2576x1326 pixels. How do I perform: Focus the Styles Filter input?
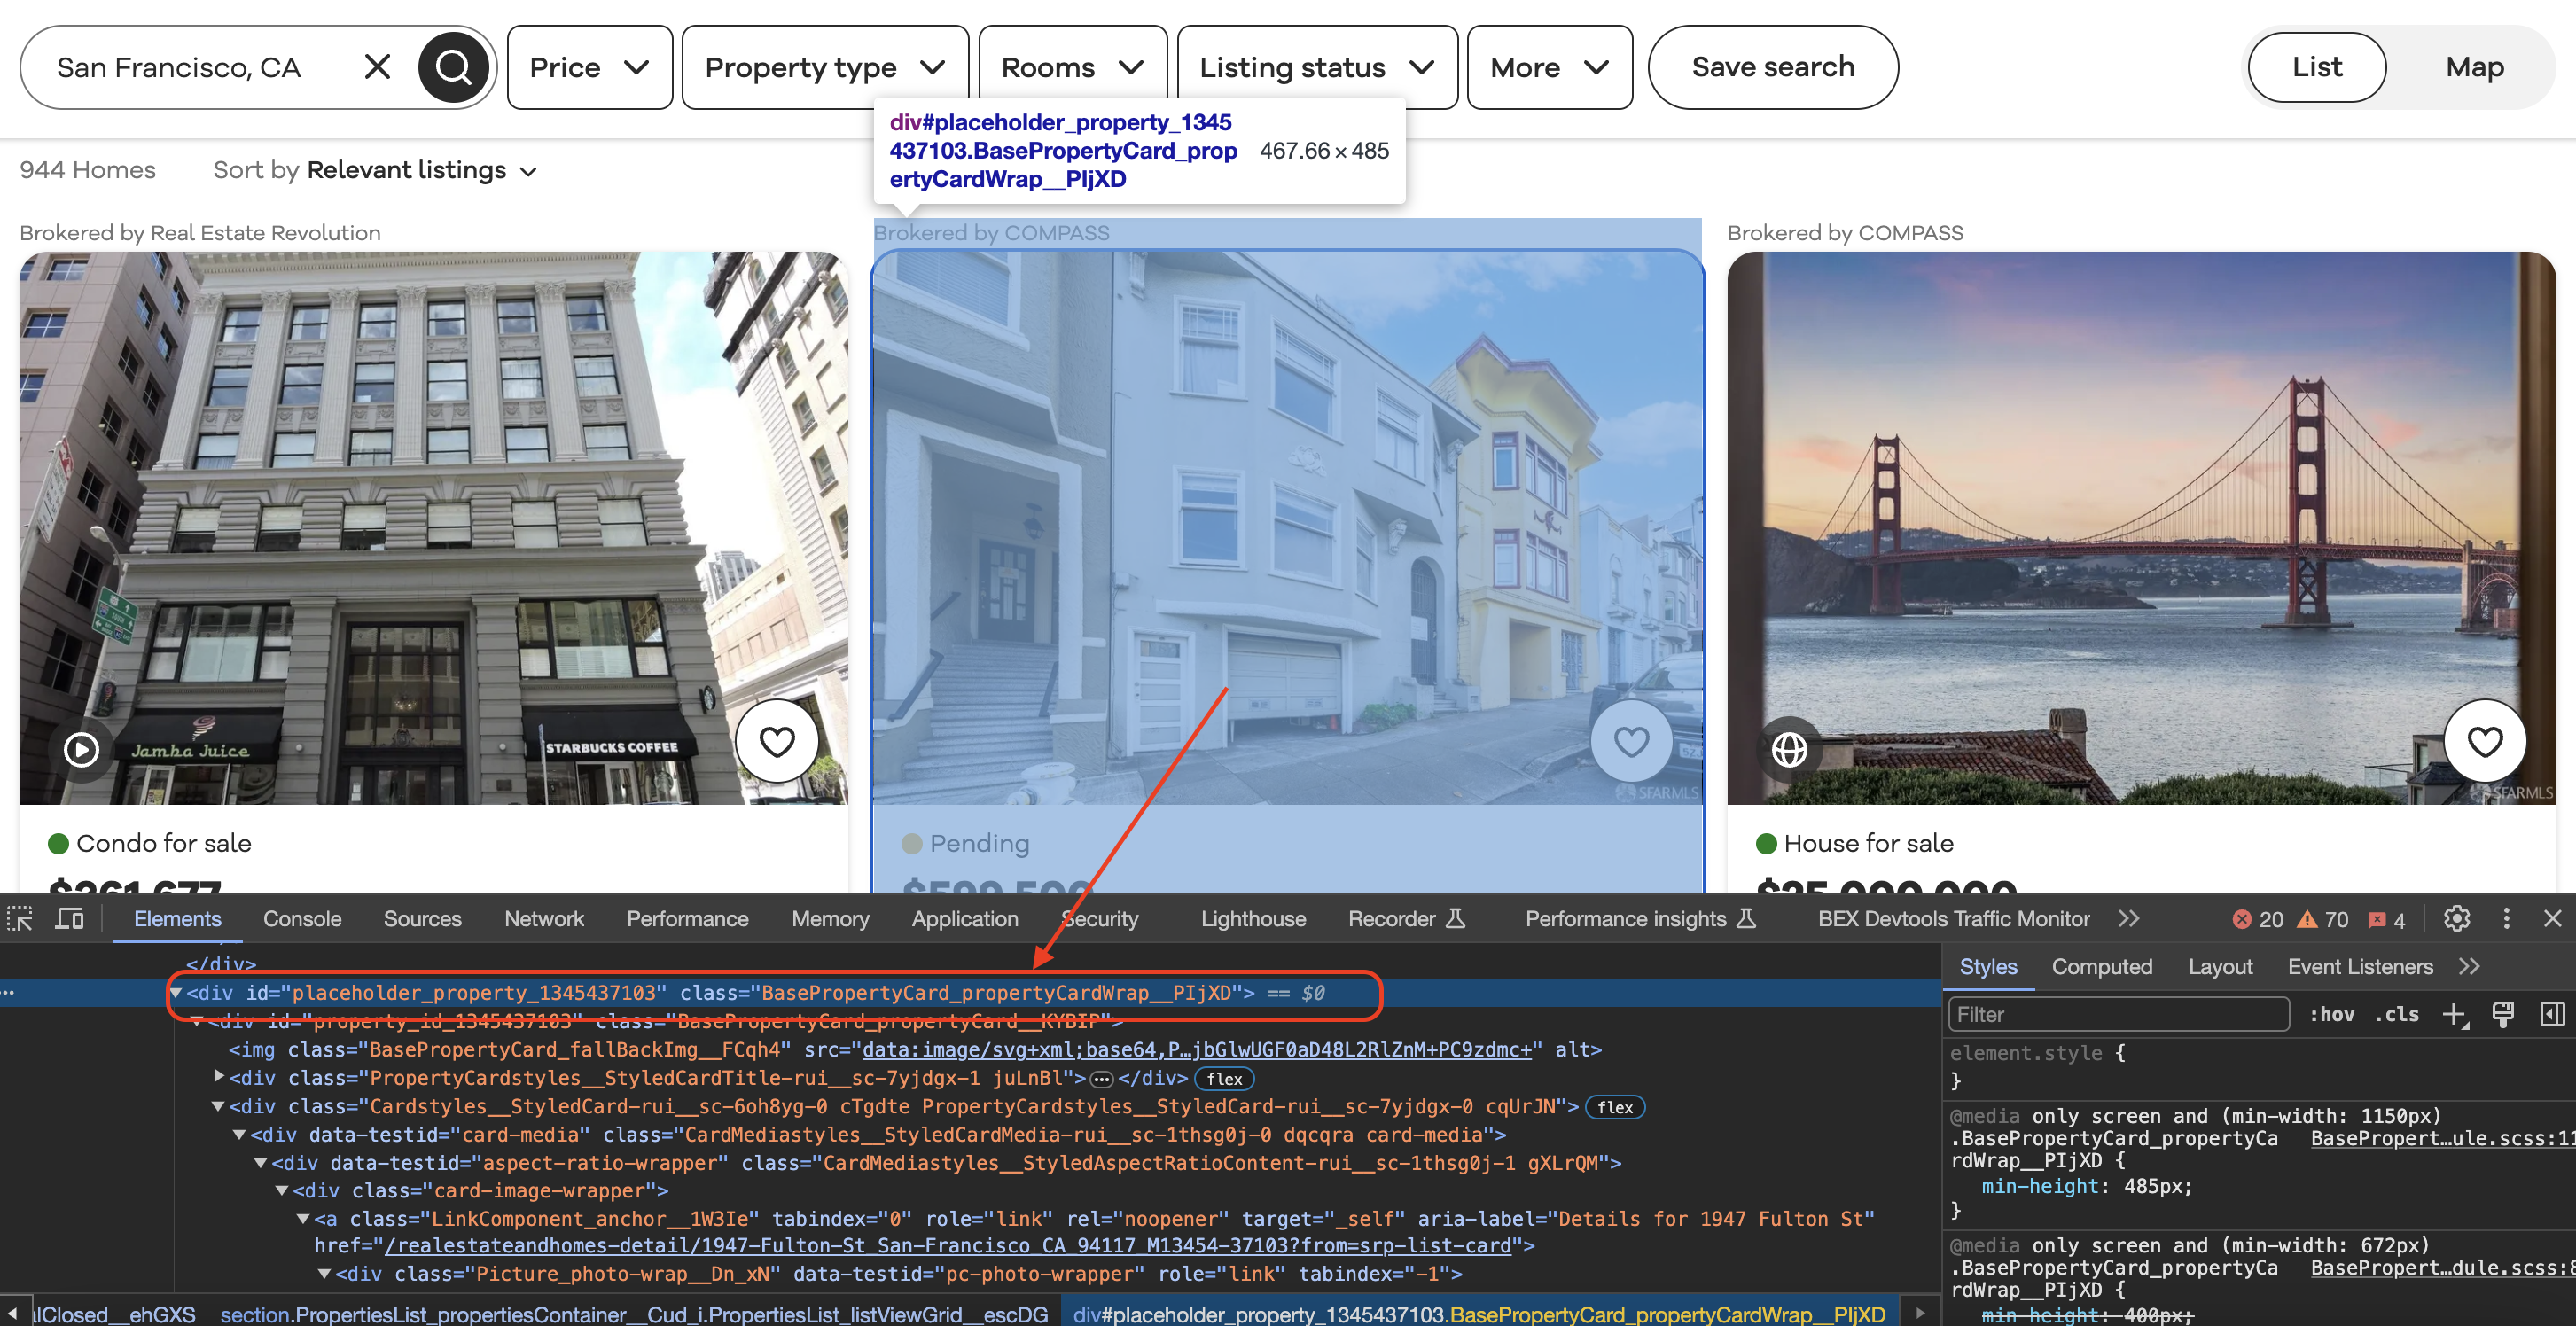[2119, 1015]
